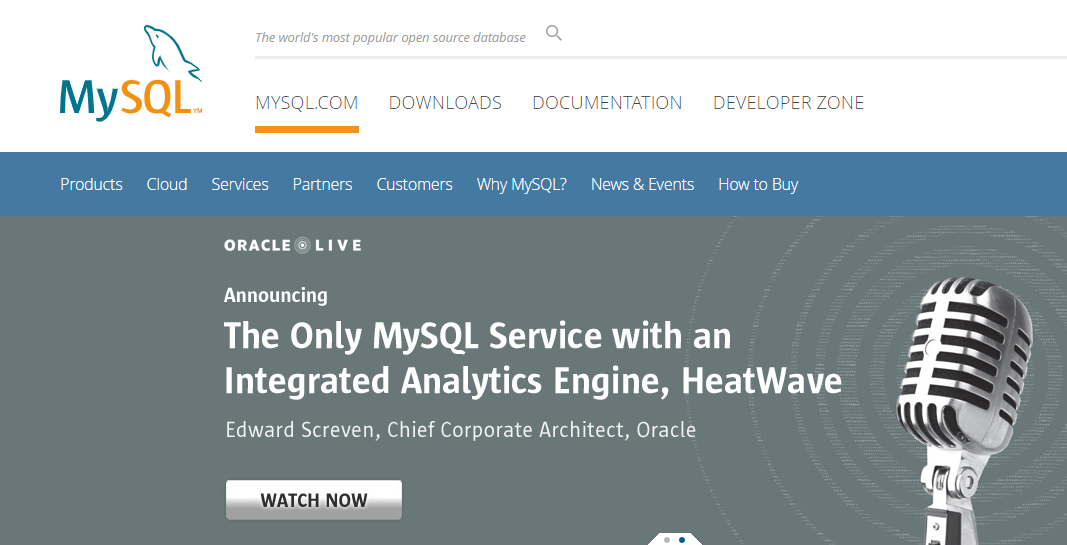Go to the How to Buy page
Viewport: 1067px width, 545px height.
758,184
